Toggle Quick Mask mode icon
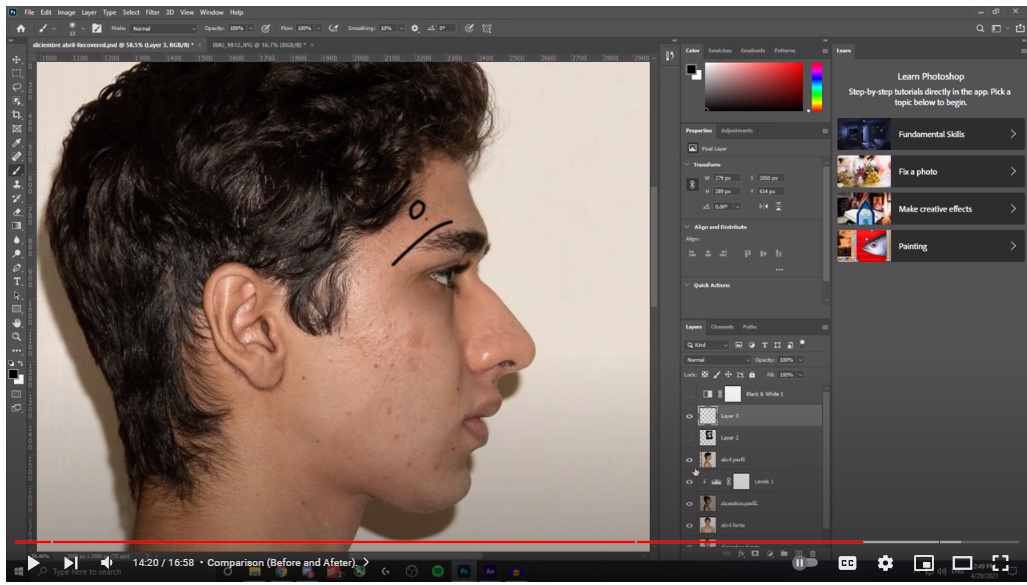 (16, 394)
